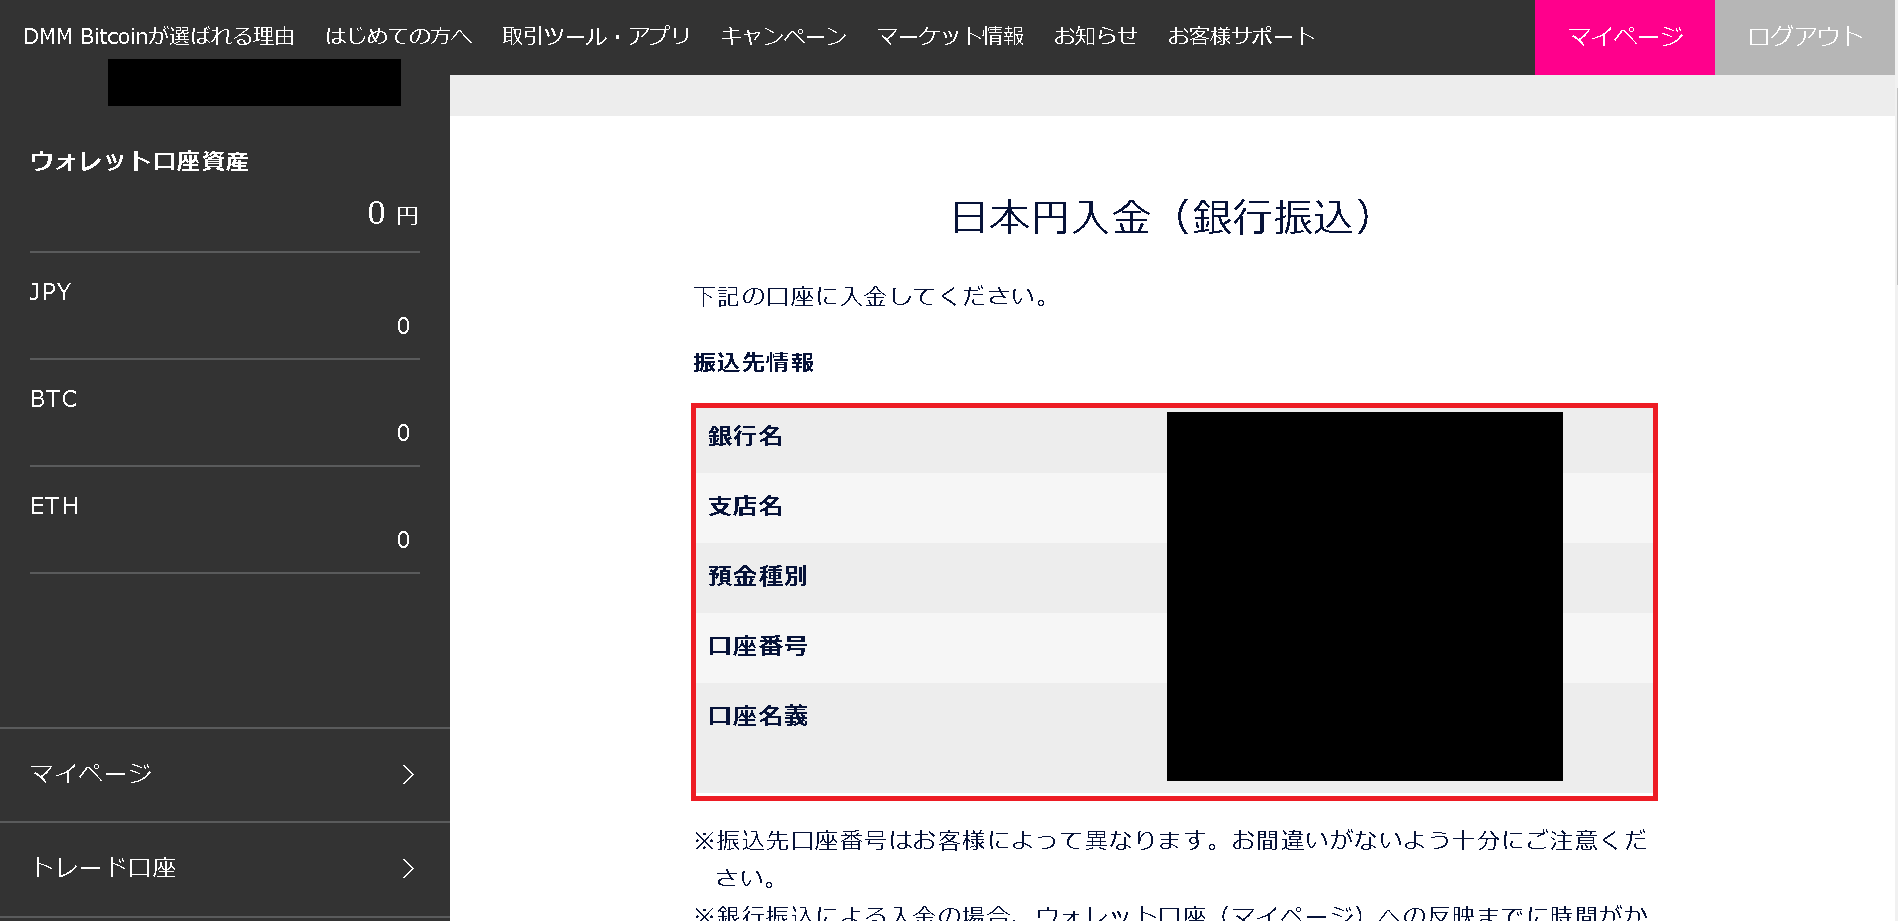Click the text 下記の口座に入金してください。

(x=871, y=296)
